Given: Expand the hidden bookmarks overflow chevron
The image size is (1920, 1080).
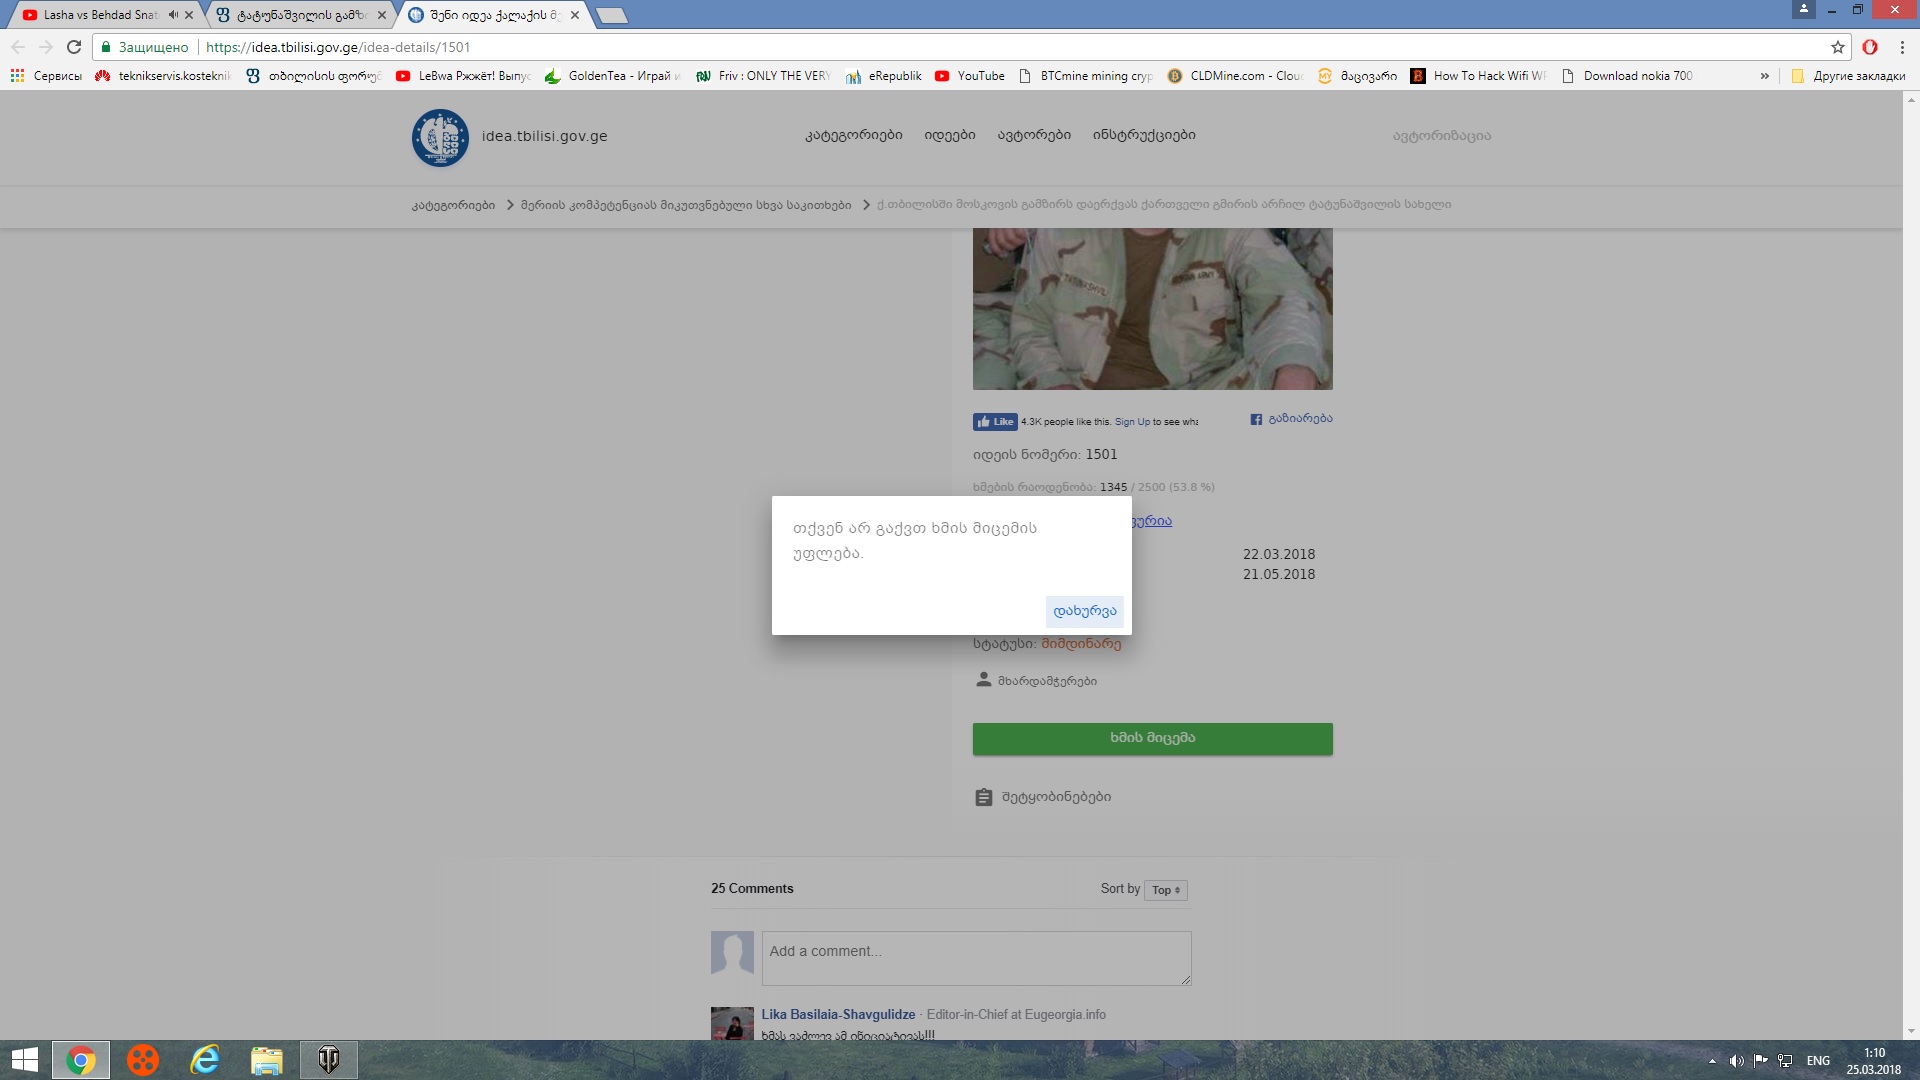Looking at the screenshot, I should [x=1764, y=76].
